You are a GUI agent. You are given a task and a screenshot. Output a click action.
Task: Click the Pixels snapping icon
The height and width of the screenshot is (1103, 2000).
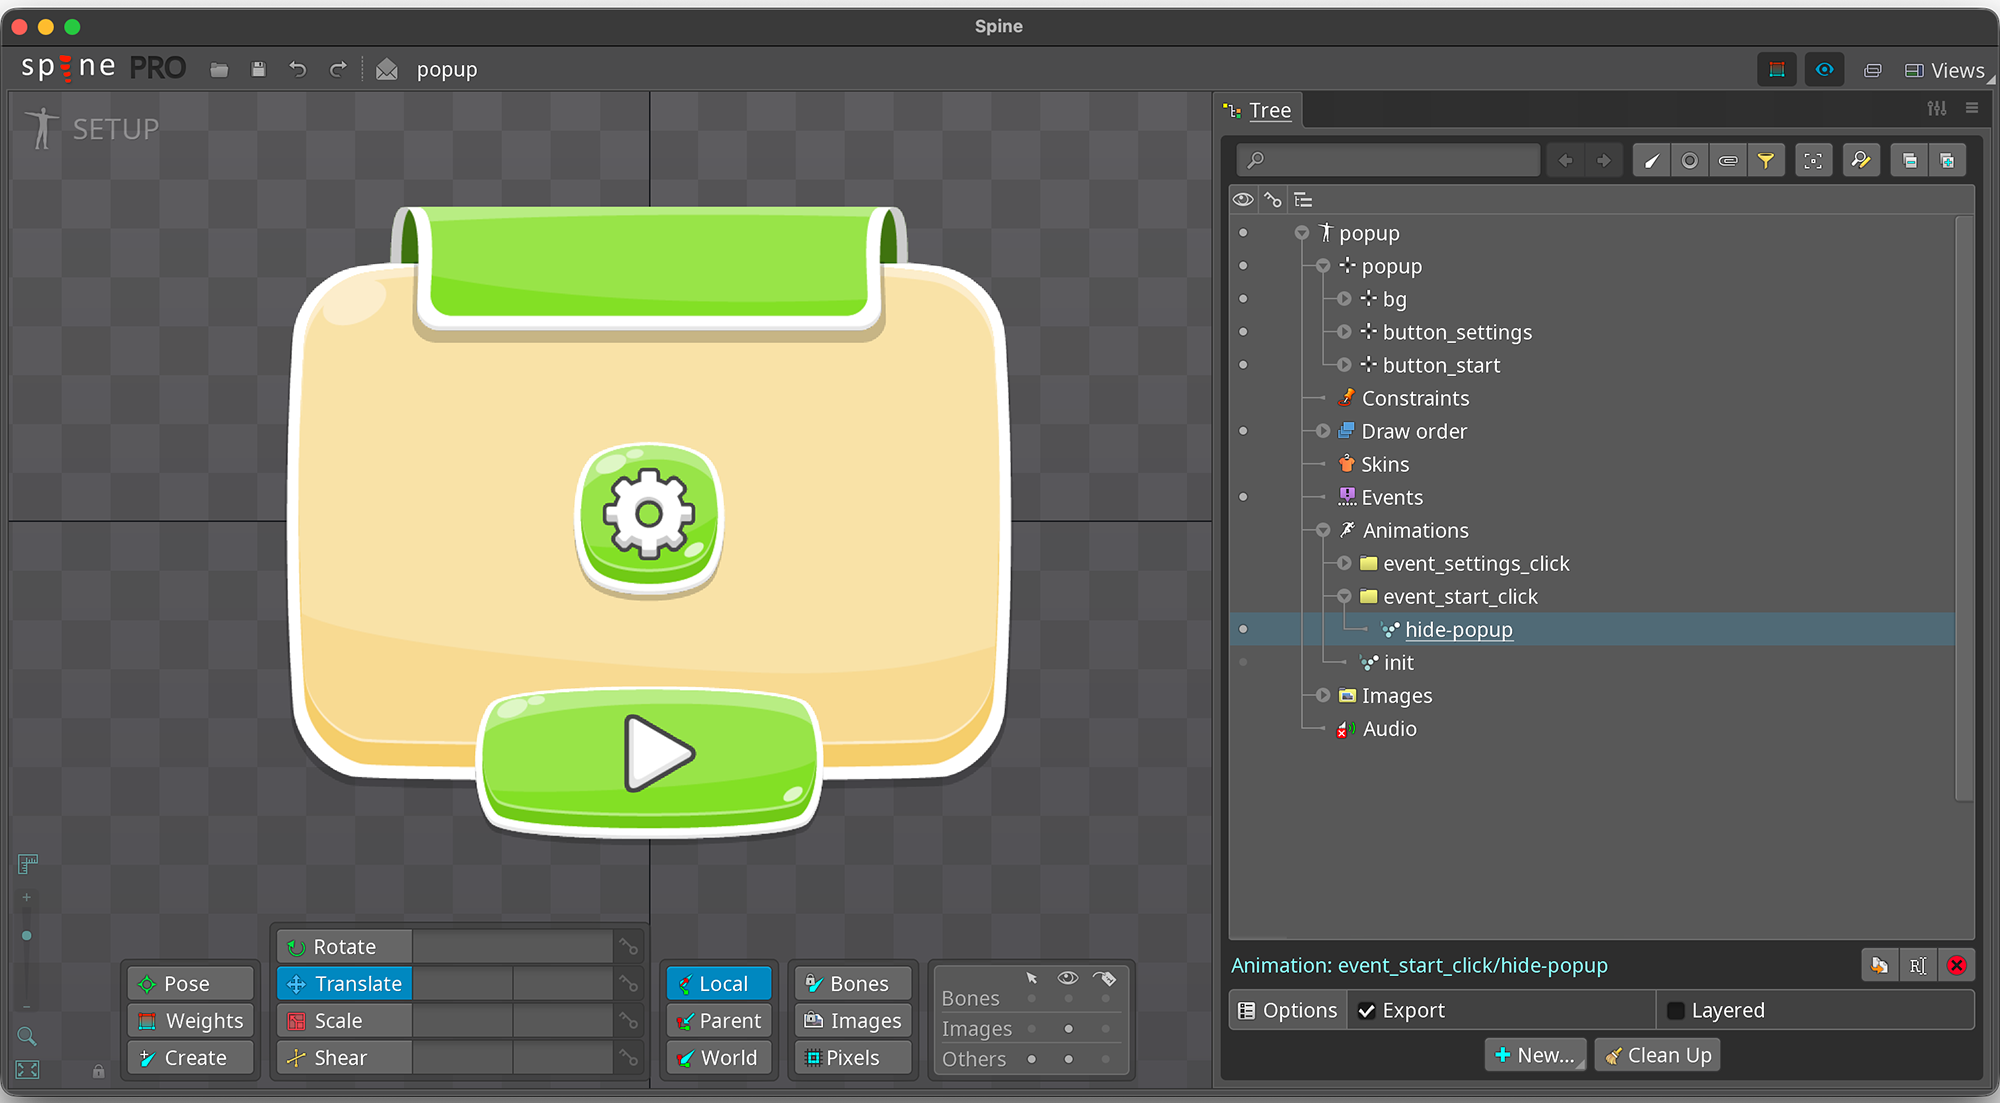click(852, 1057)
